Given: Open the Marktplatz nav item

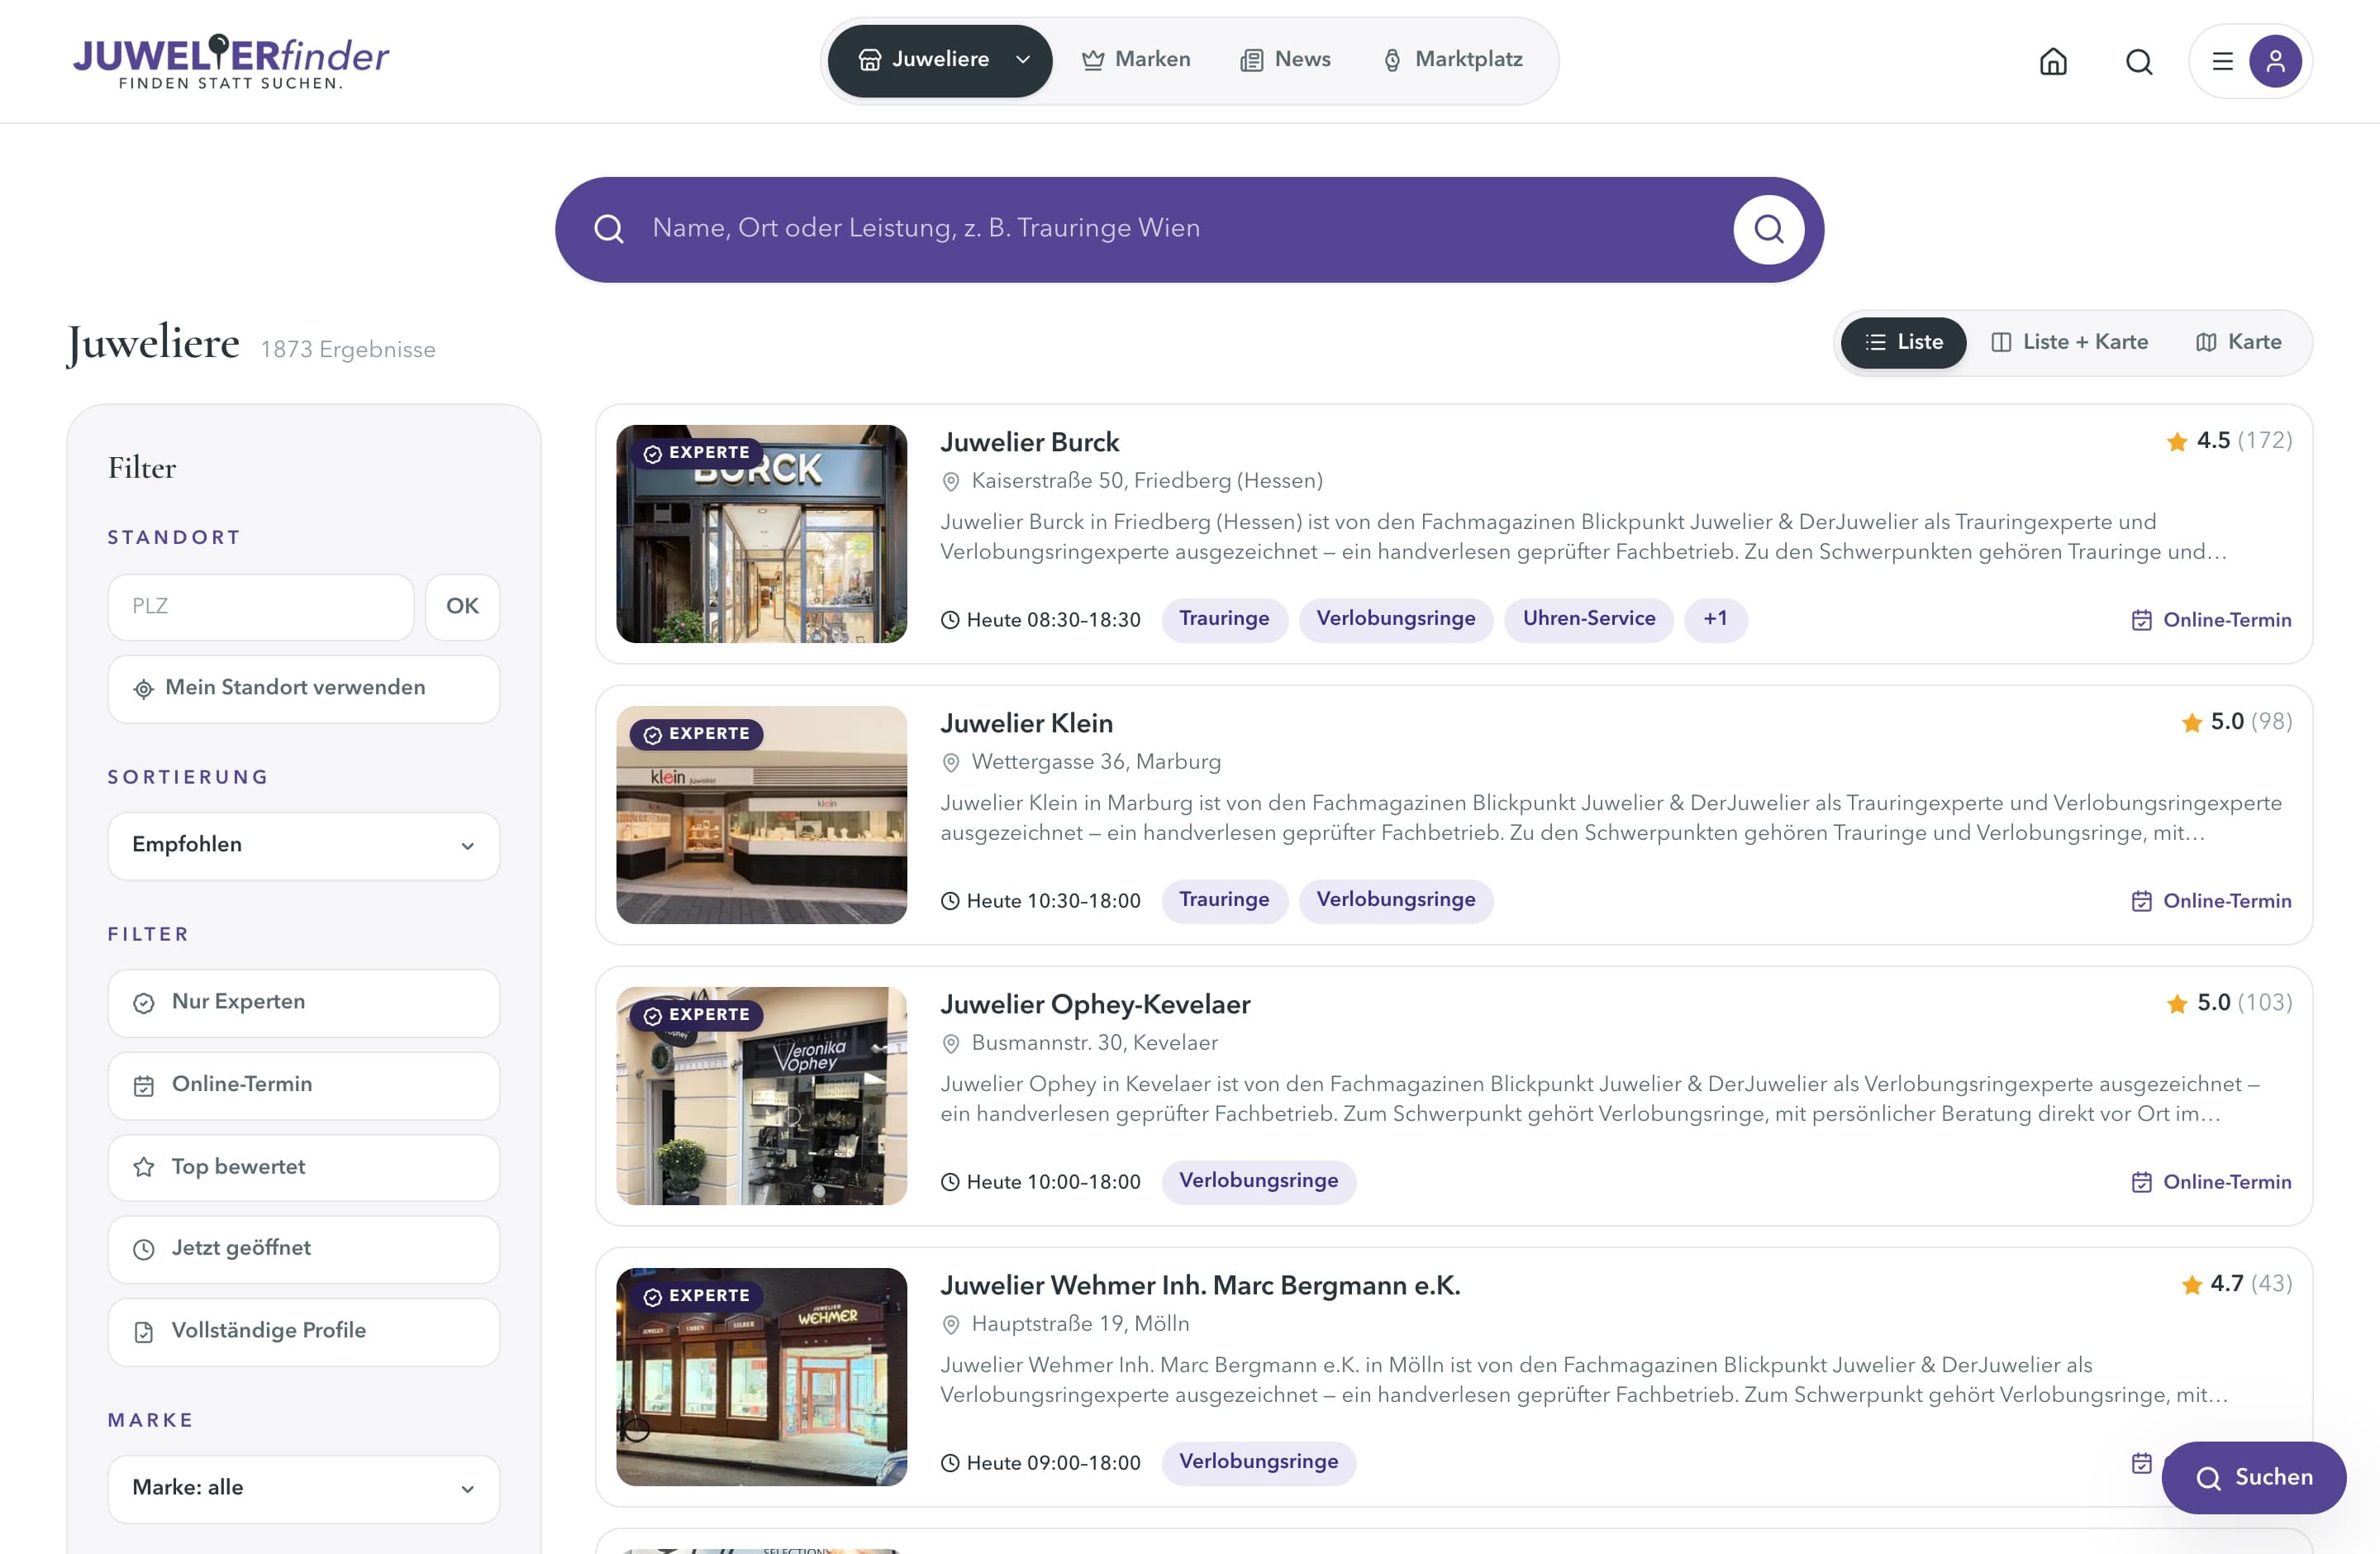Looking at the screenshot, I should (x=1452, y=60).
